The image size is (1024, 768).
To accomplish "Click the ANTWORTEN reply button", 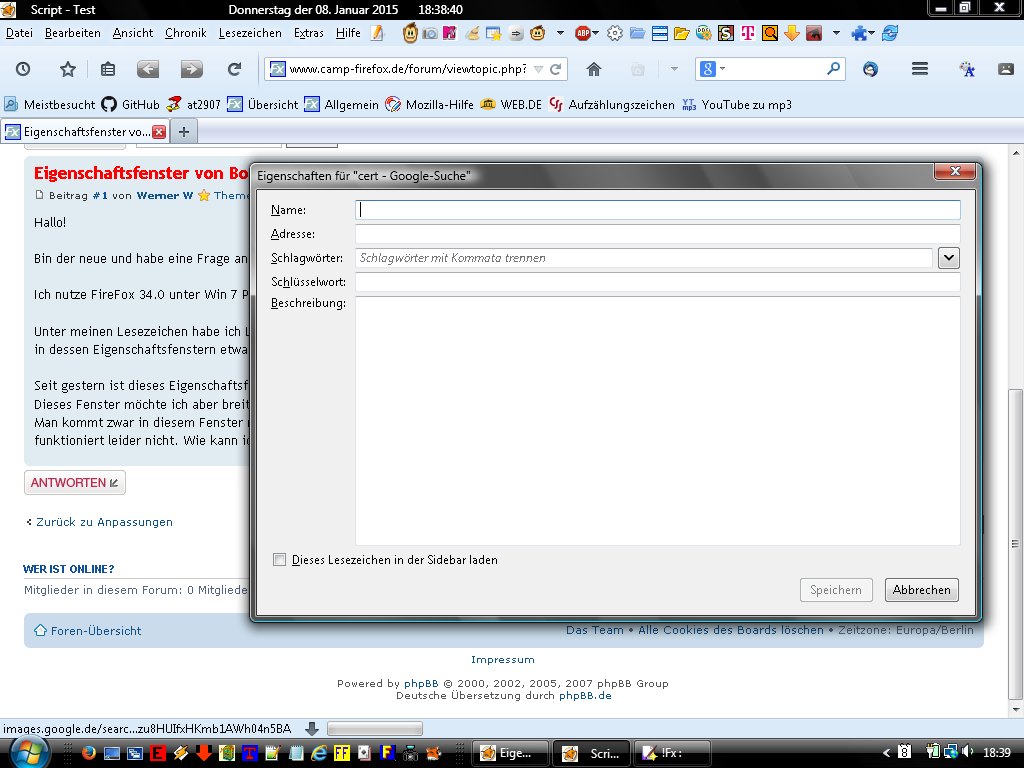I will tap(75, 483).
